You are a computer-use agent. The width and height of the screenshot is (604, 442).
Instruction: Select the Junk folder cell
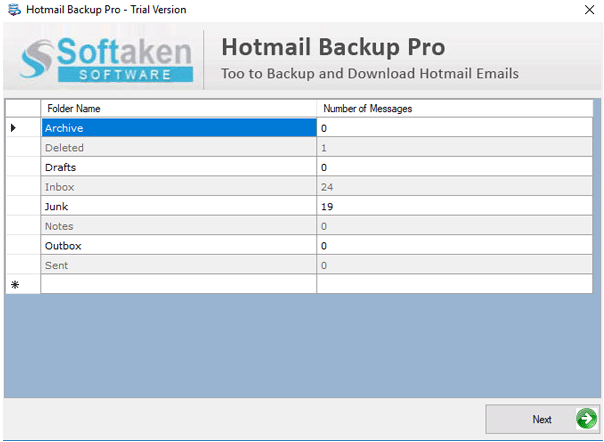click(179, 206)
